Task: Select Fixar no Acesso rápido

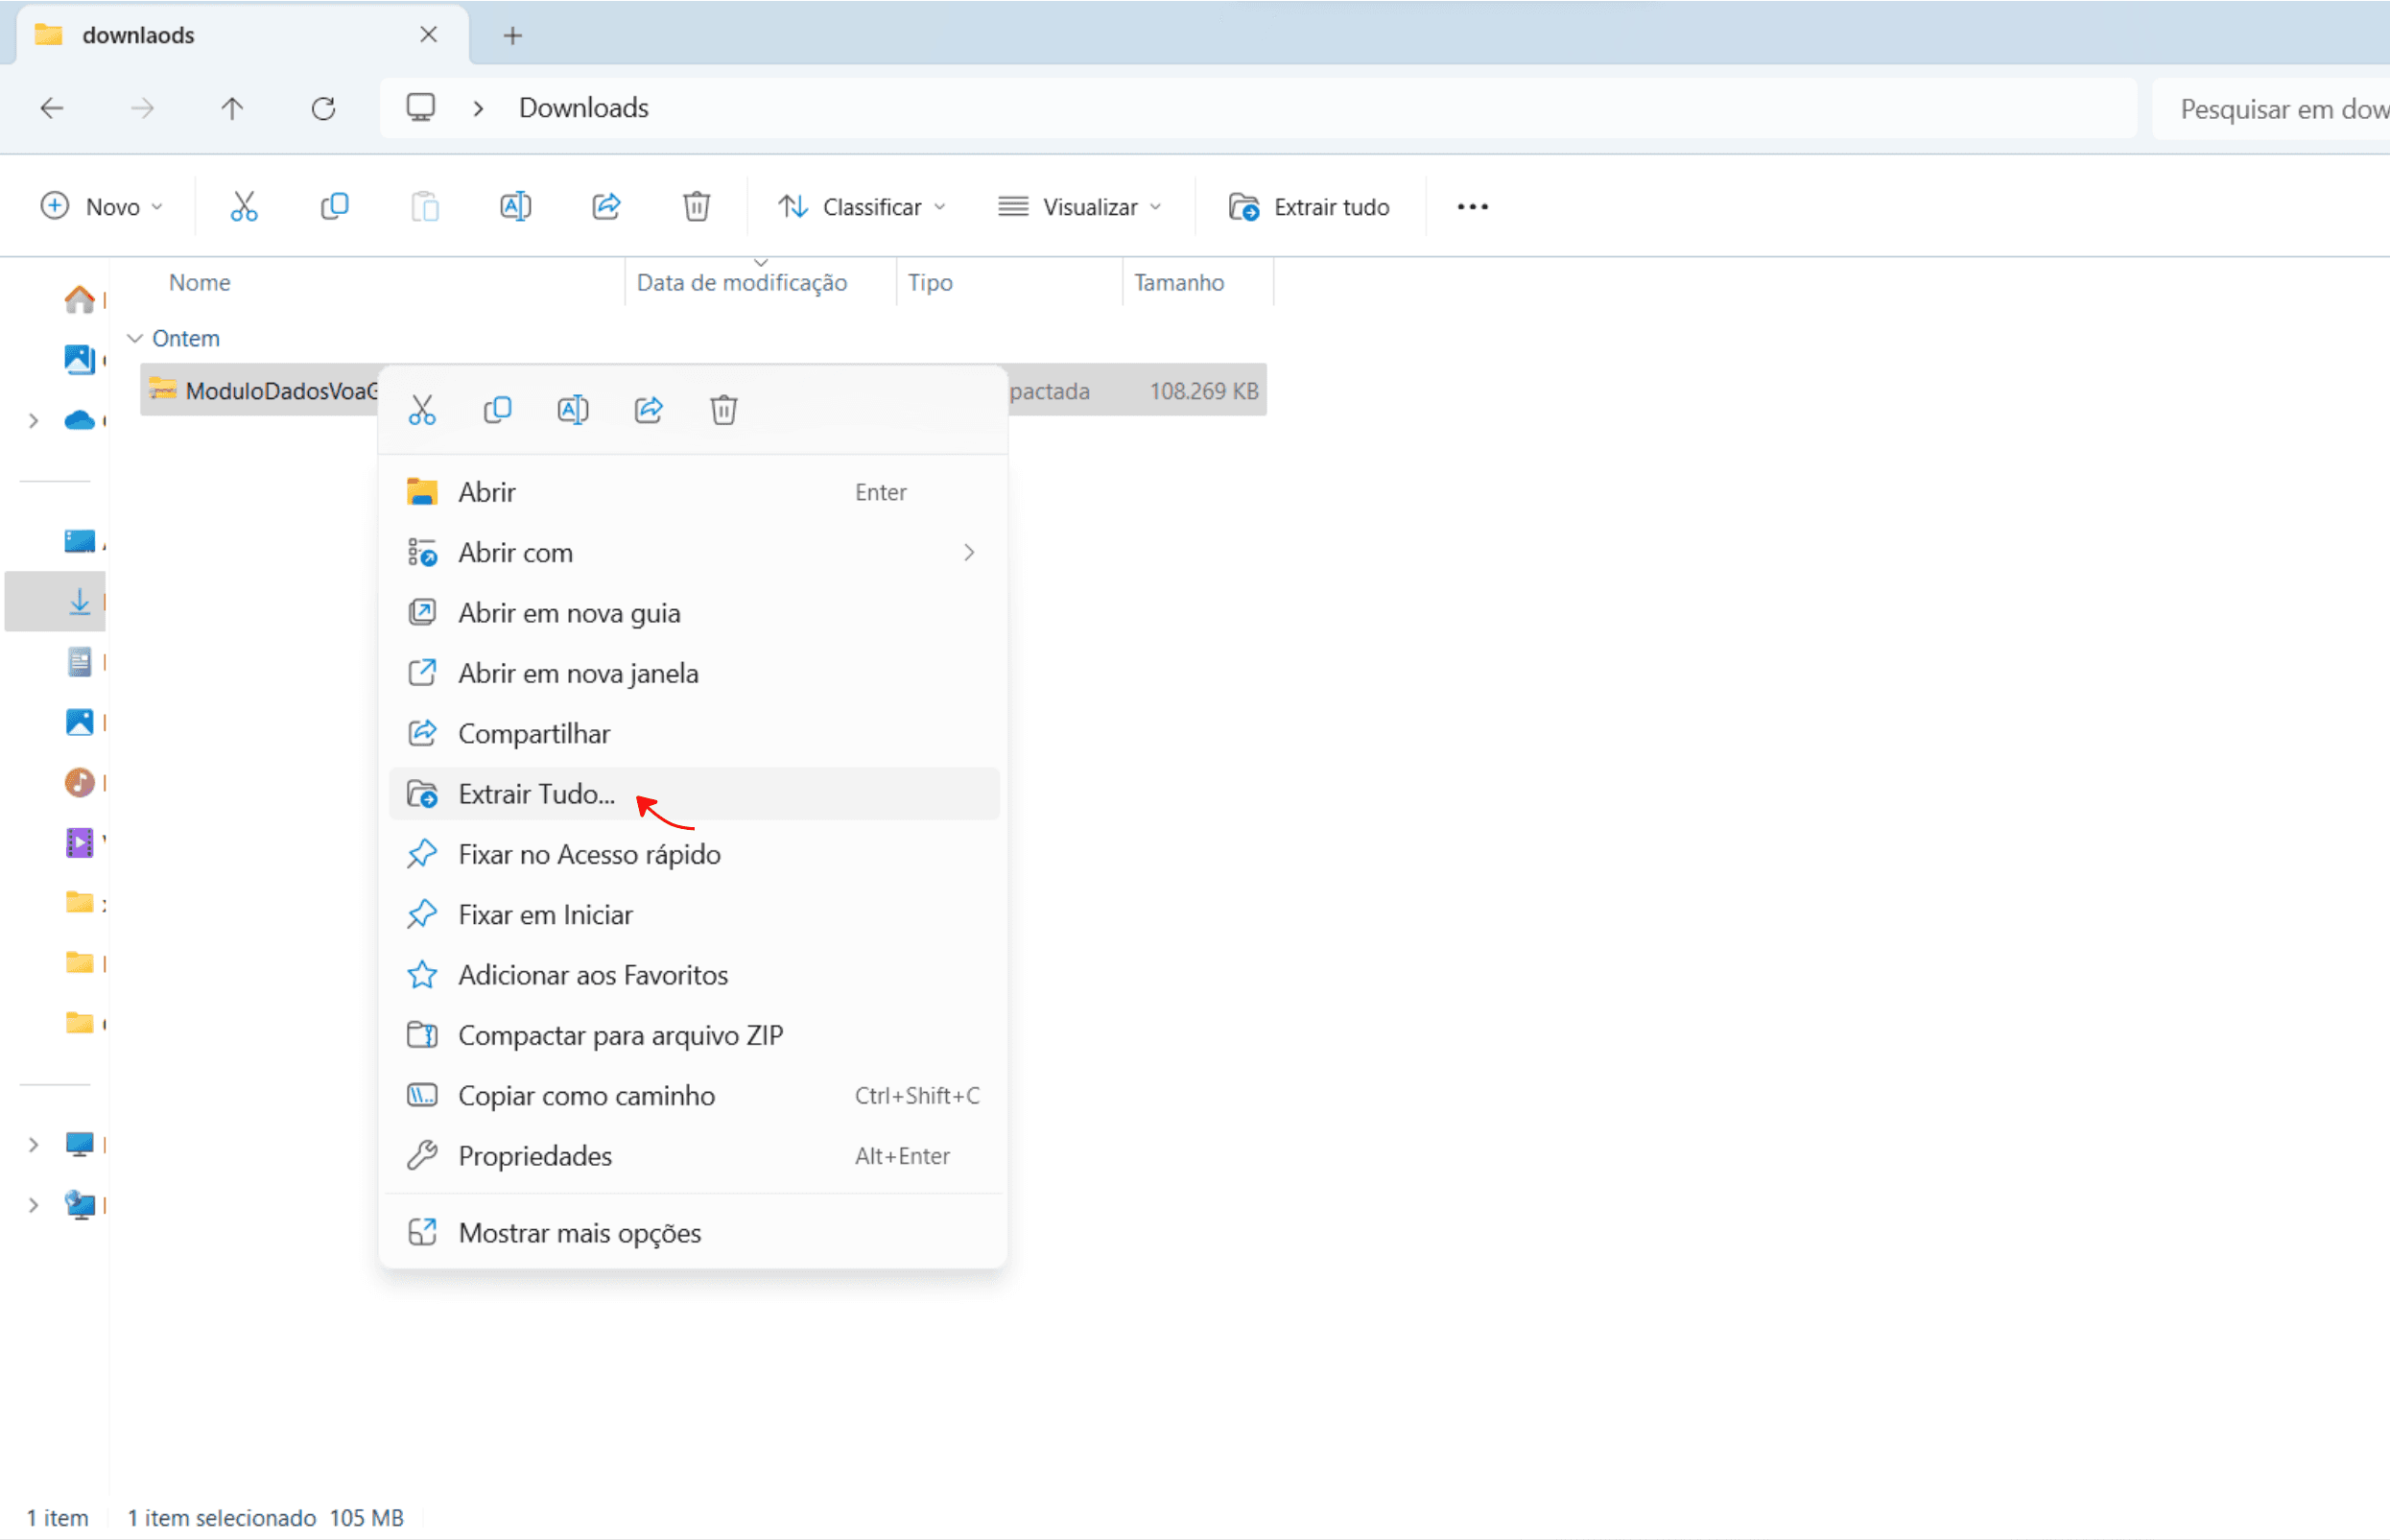Action: (x=694, y=854)
